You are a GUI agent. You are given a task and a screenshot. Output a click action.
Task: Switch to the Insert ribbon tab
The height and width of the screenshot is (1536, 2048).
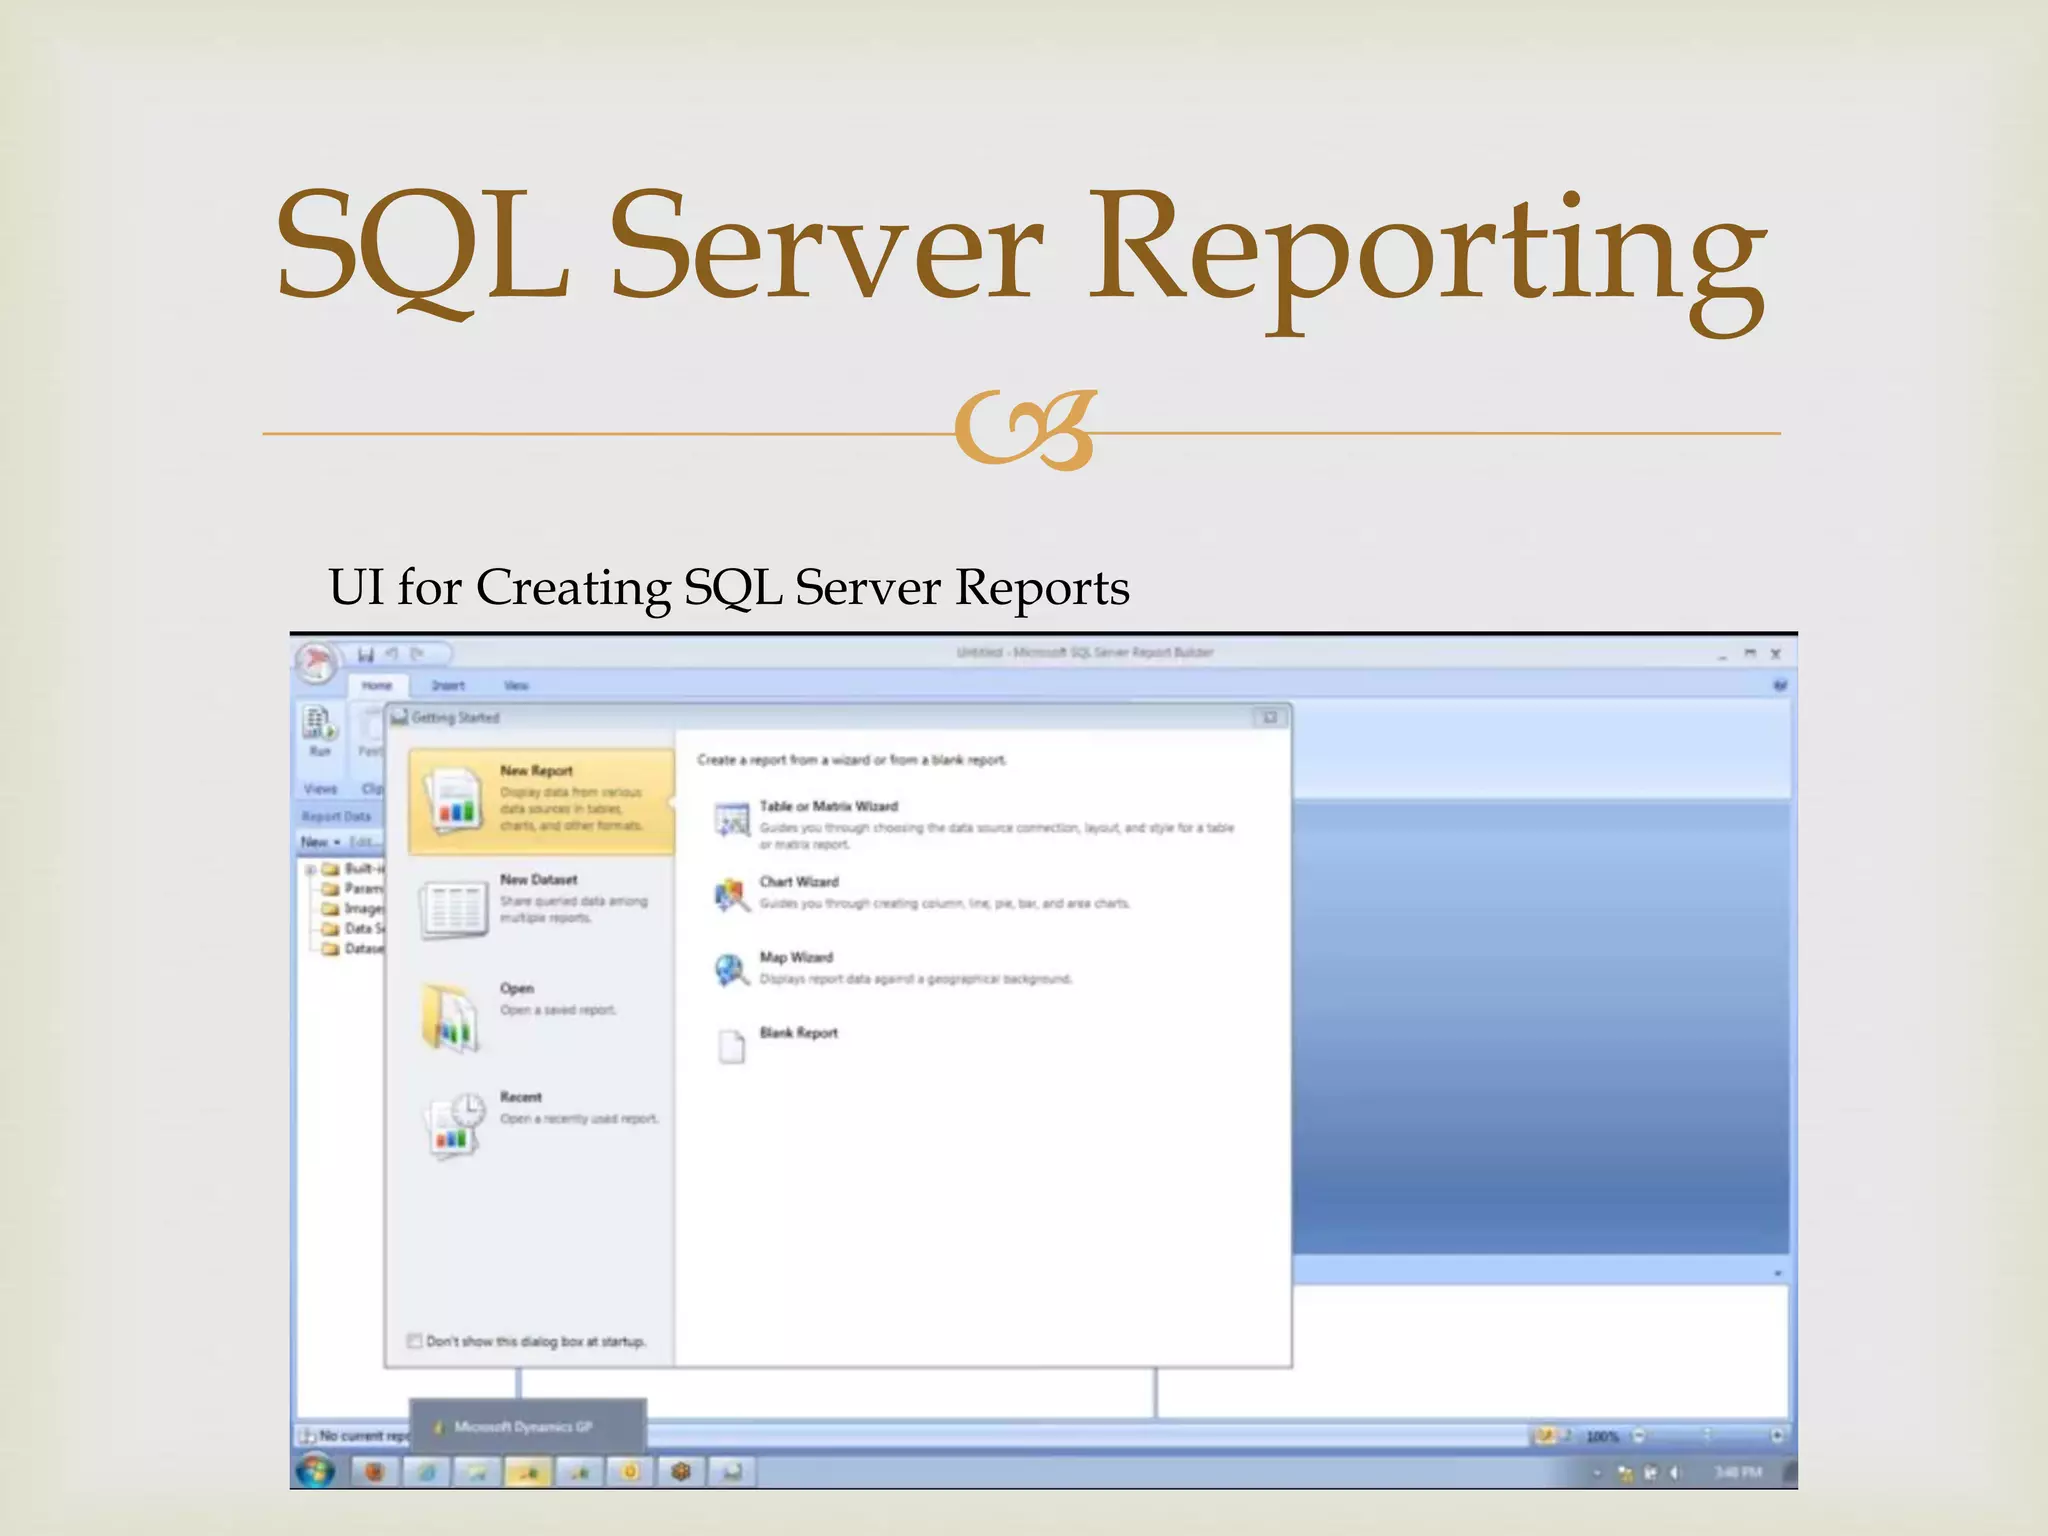[448, 685]
